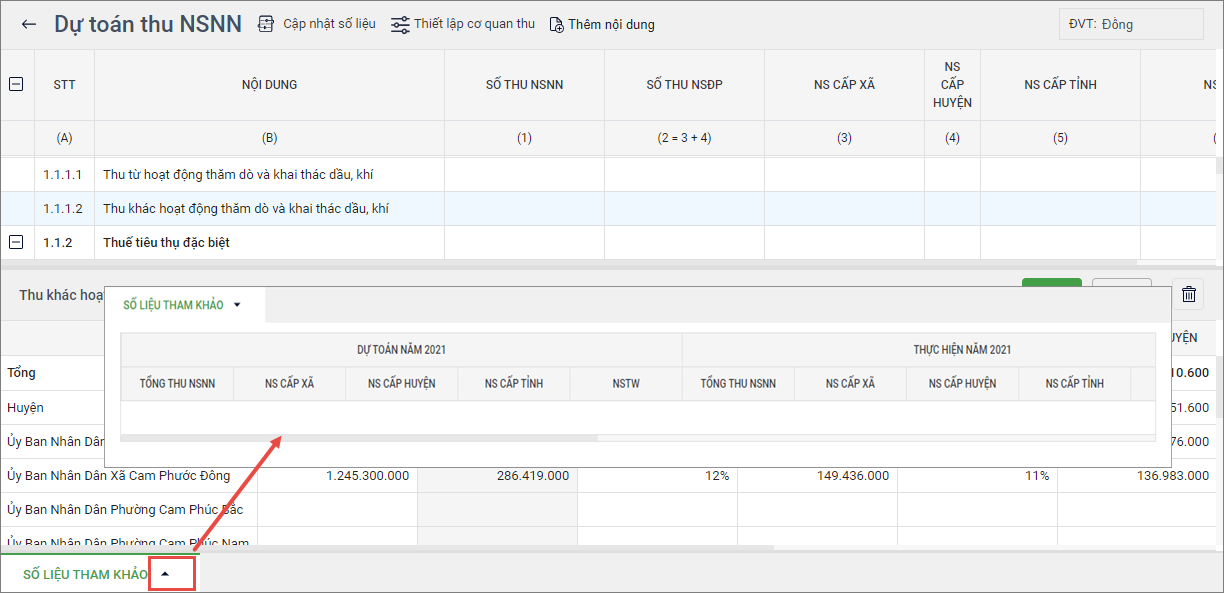Click the trash delete icon

click(1188, 294)
